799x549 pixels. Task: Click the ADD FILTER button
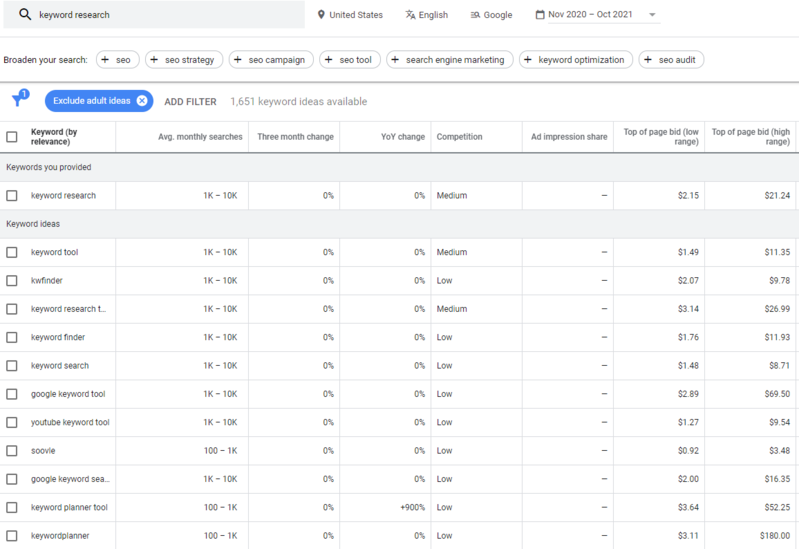(x=190, y=101)
